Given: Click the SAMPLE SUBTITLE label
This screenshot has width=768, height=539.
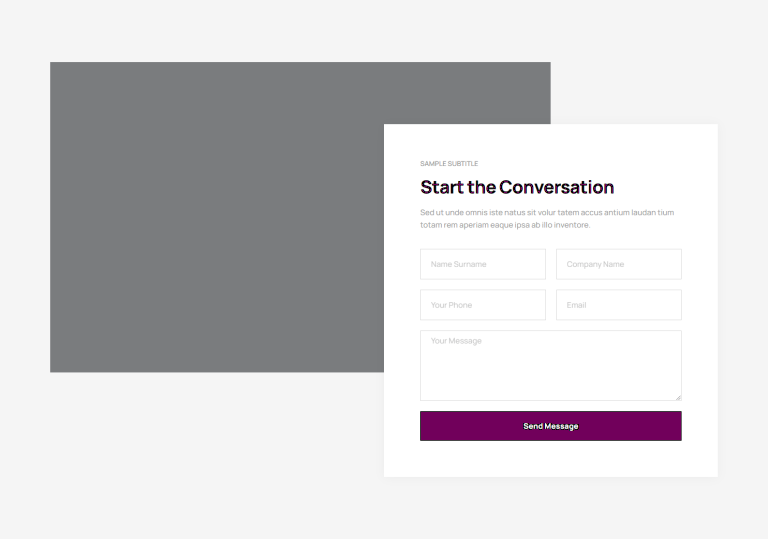Looking at the screenshot, I should [x=449, y=164].
